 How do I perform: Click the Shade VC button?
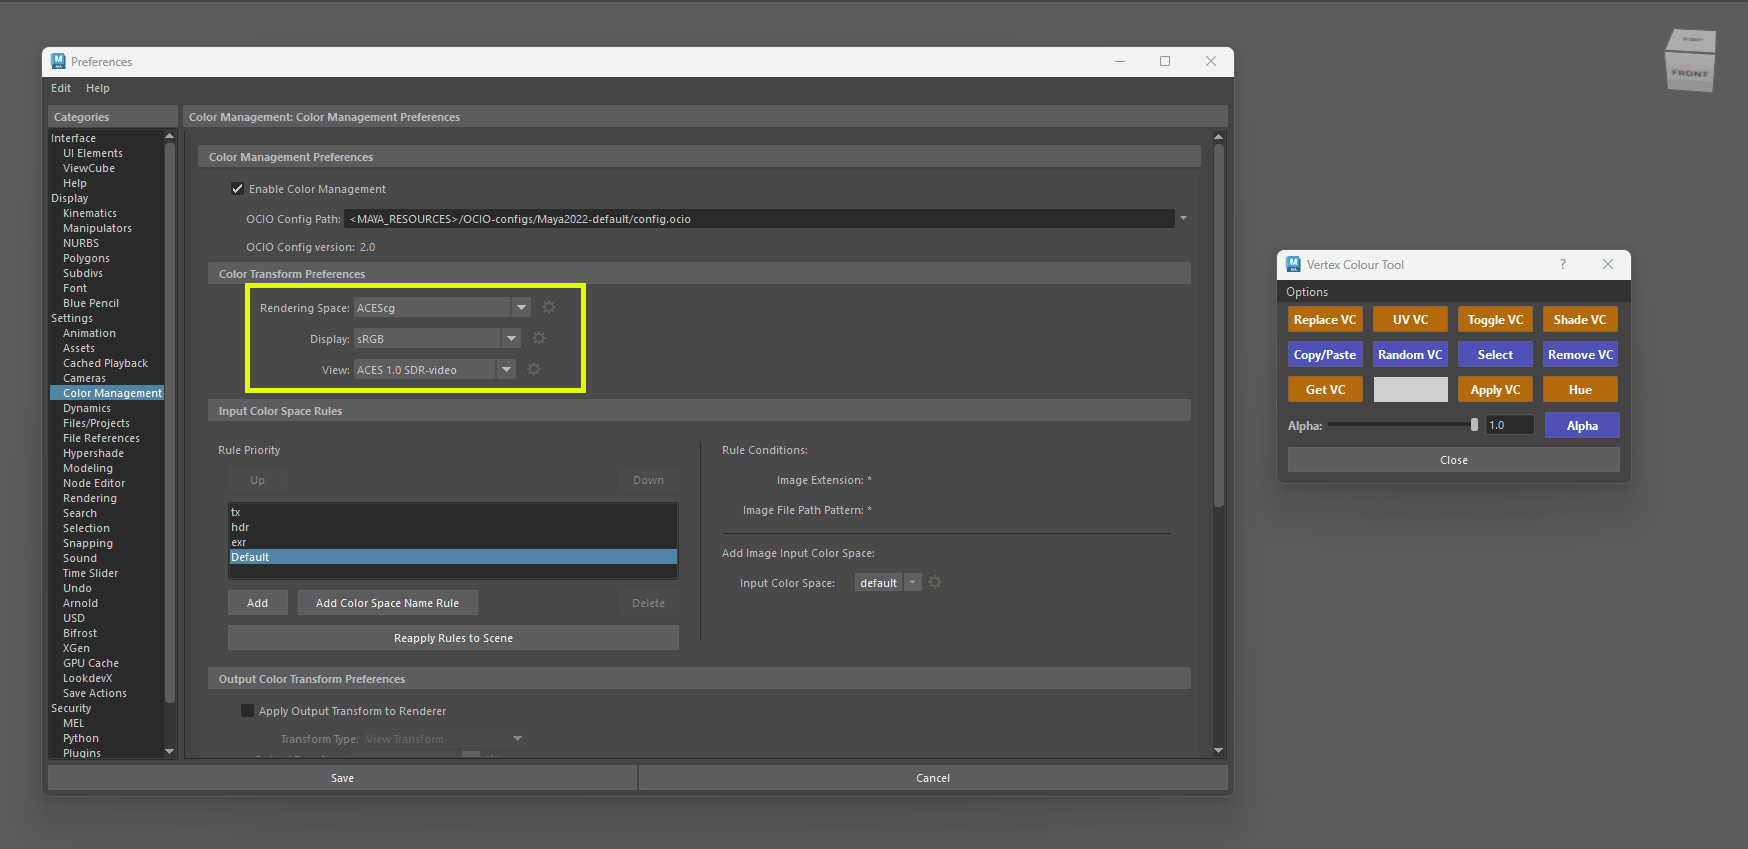pyautogui.click(x=1580, y=320)
